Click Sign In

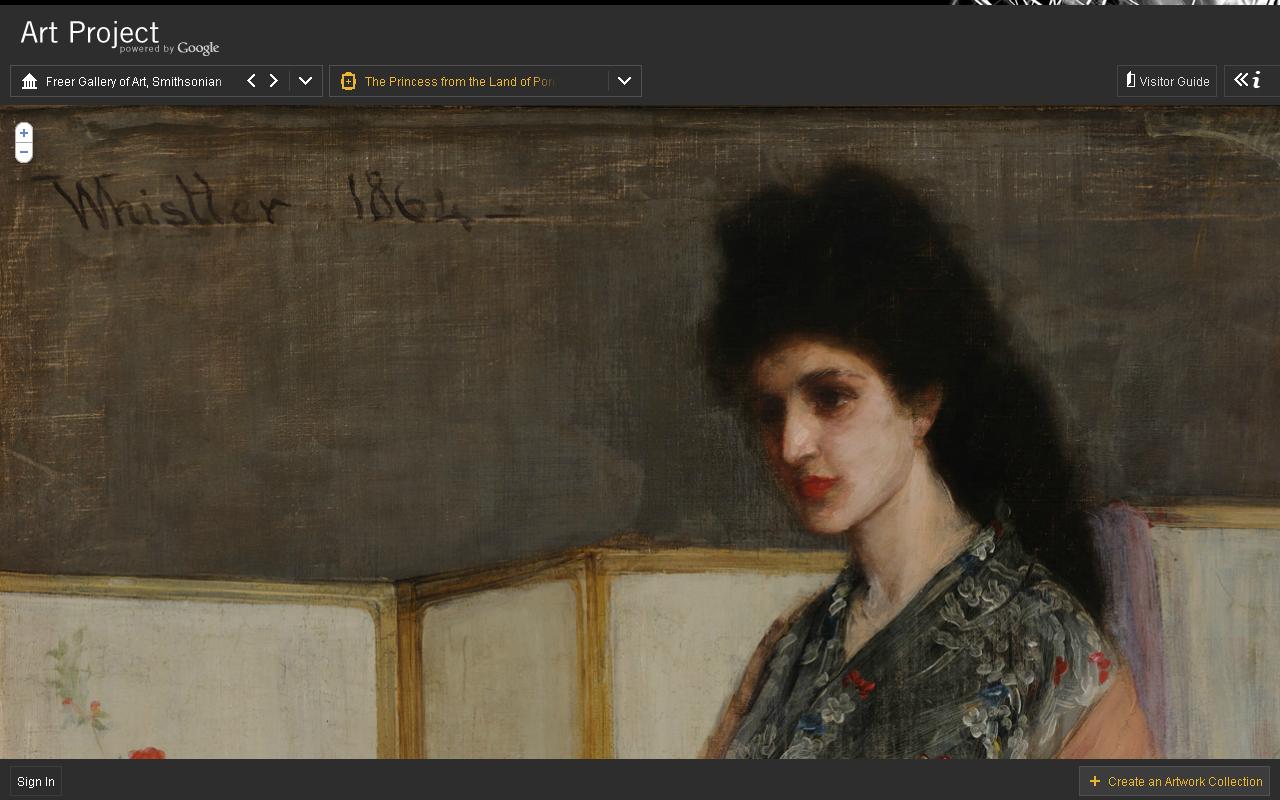click(x=36, y=782)
